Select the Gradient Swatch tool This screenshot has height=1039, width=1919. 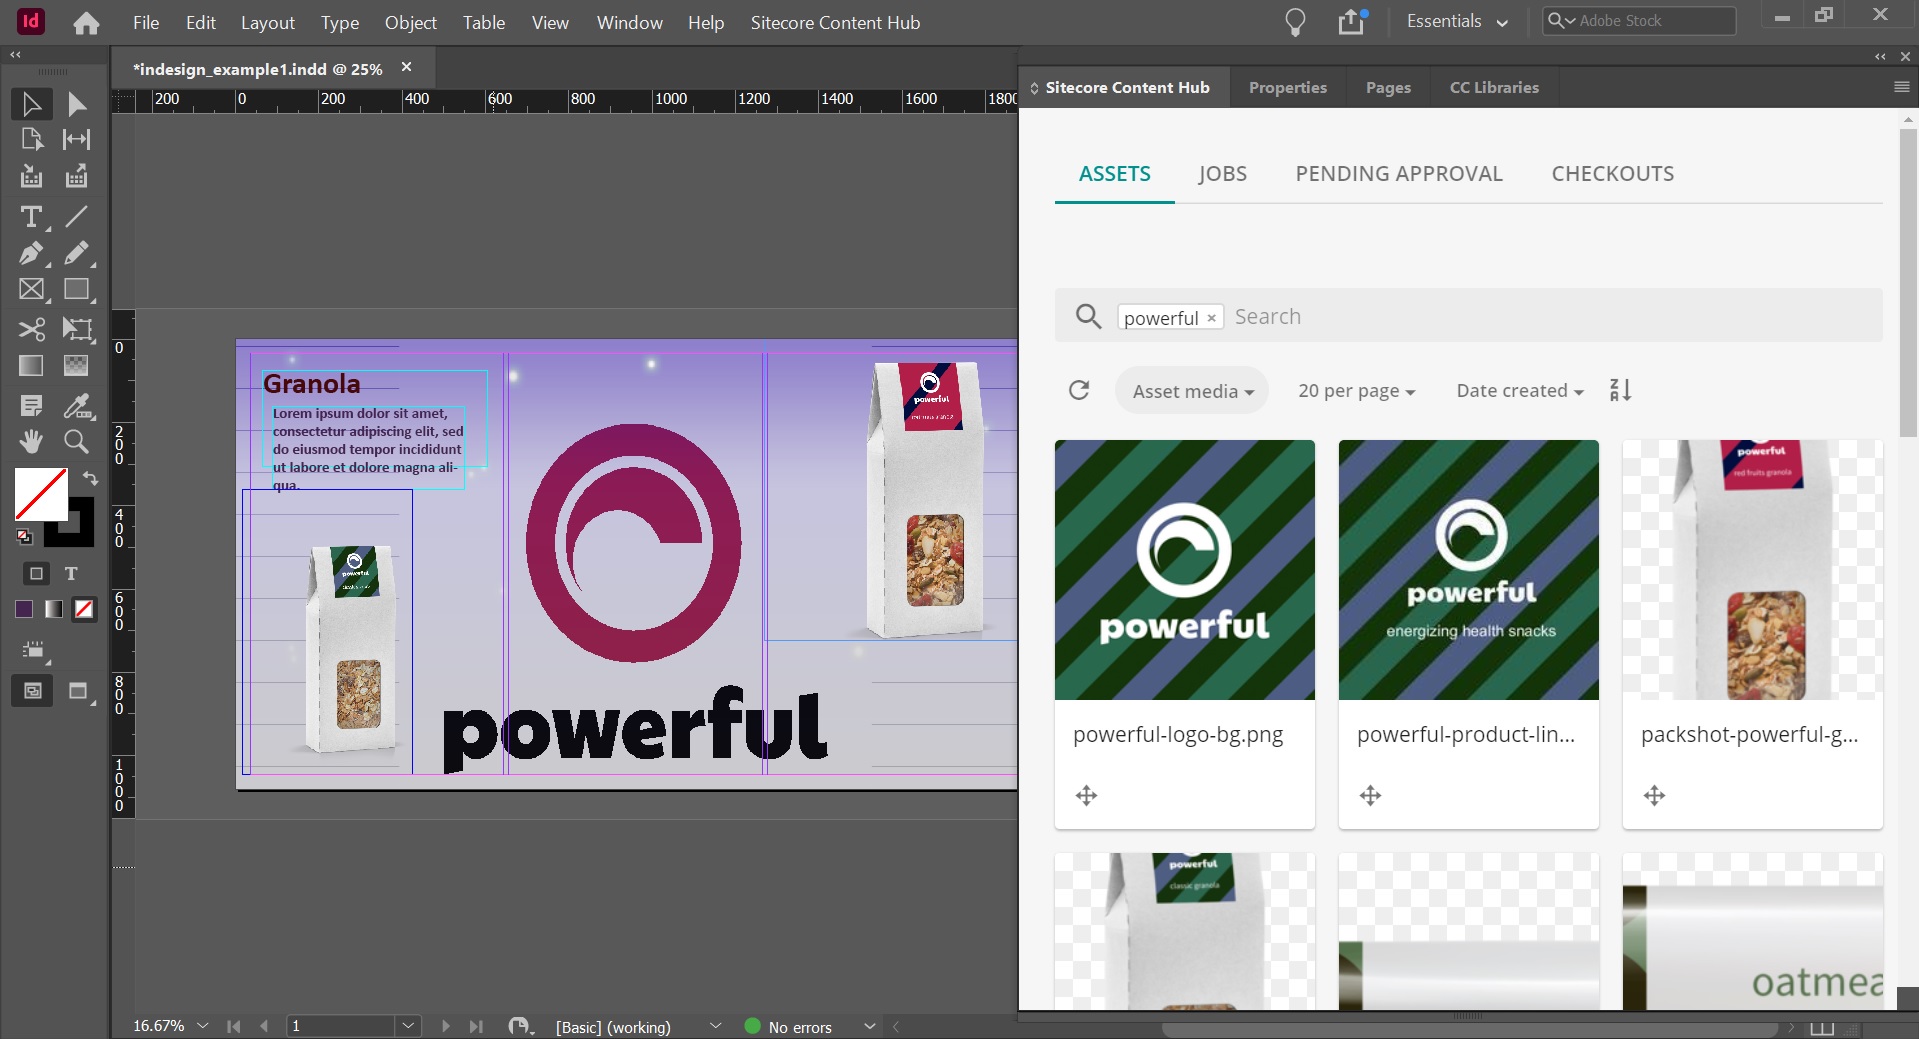point(31,366)
